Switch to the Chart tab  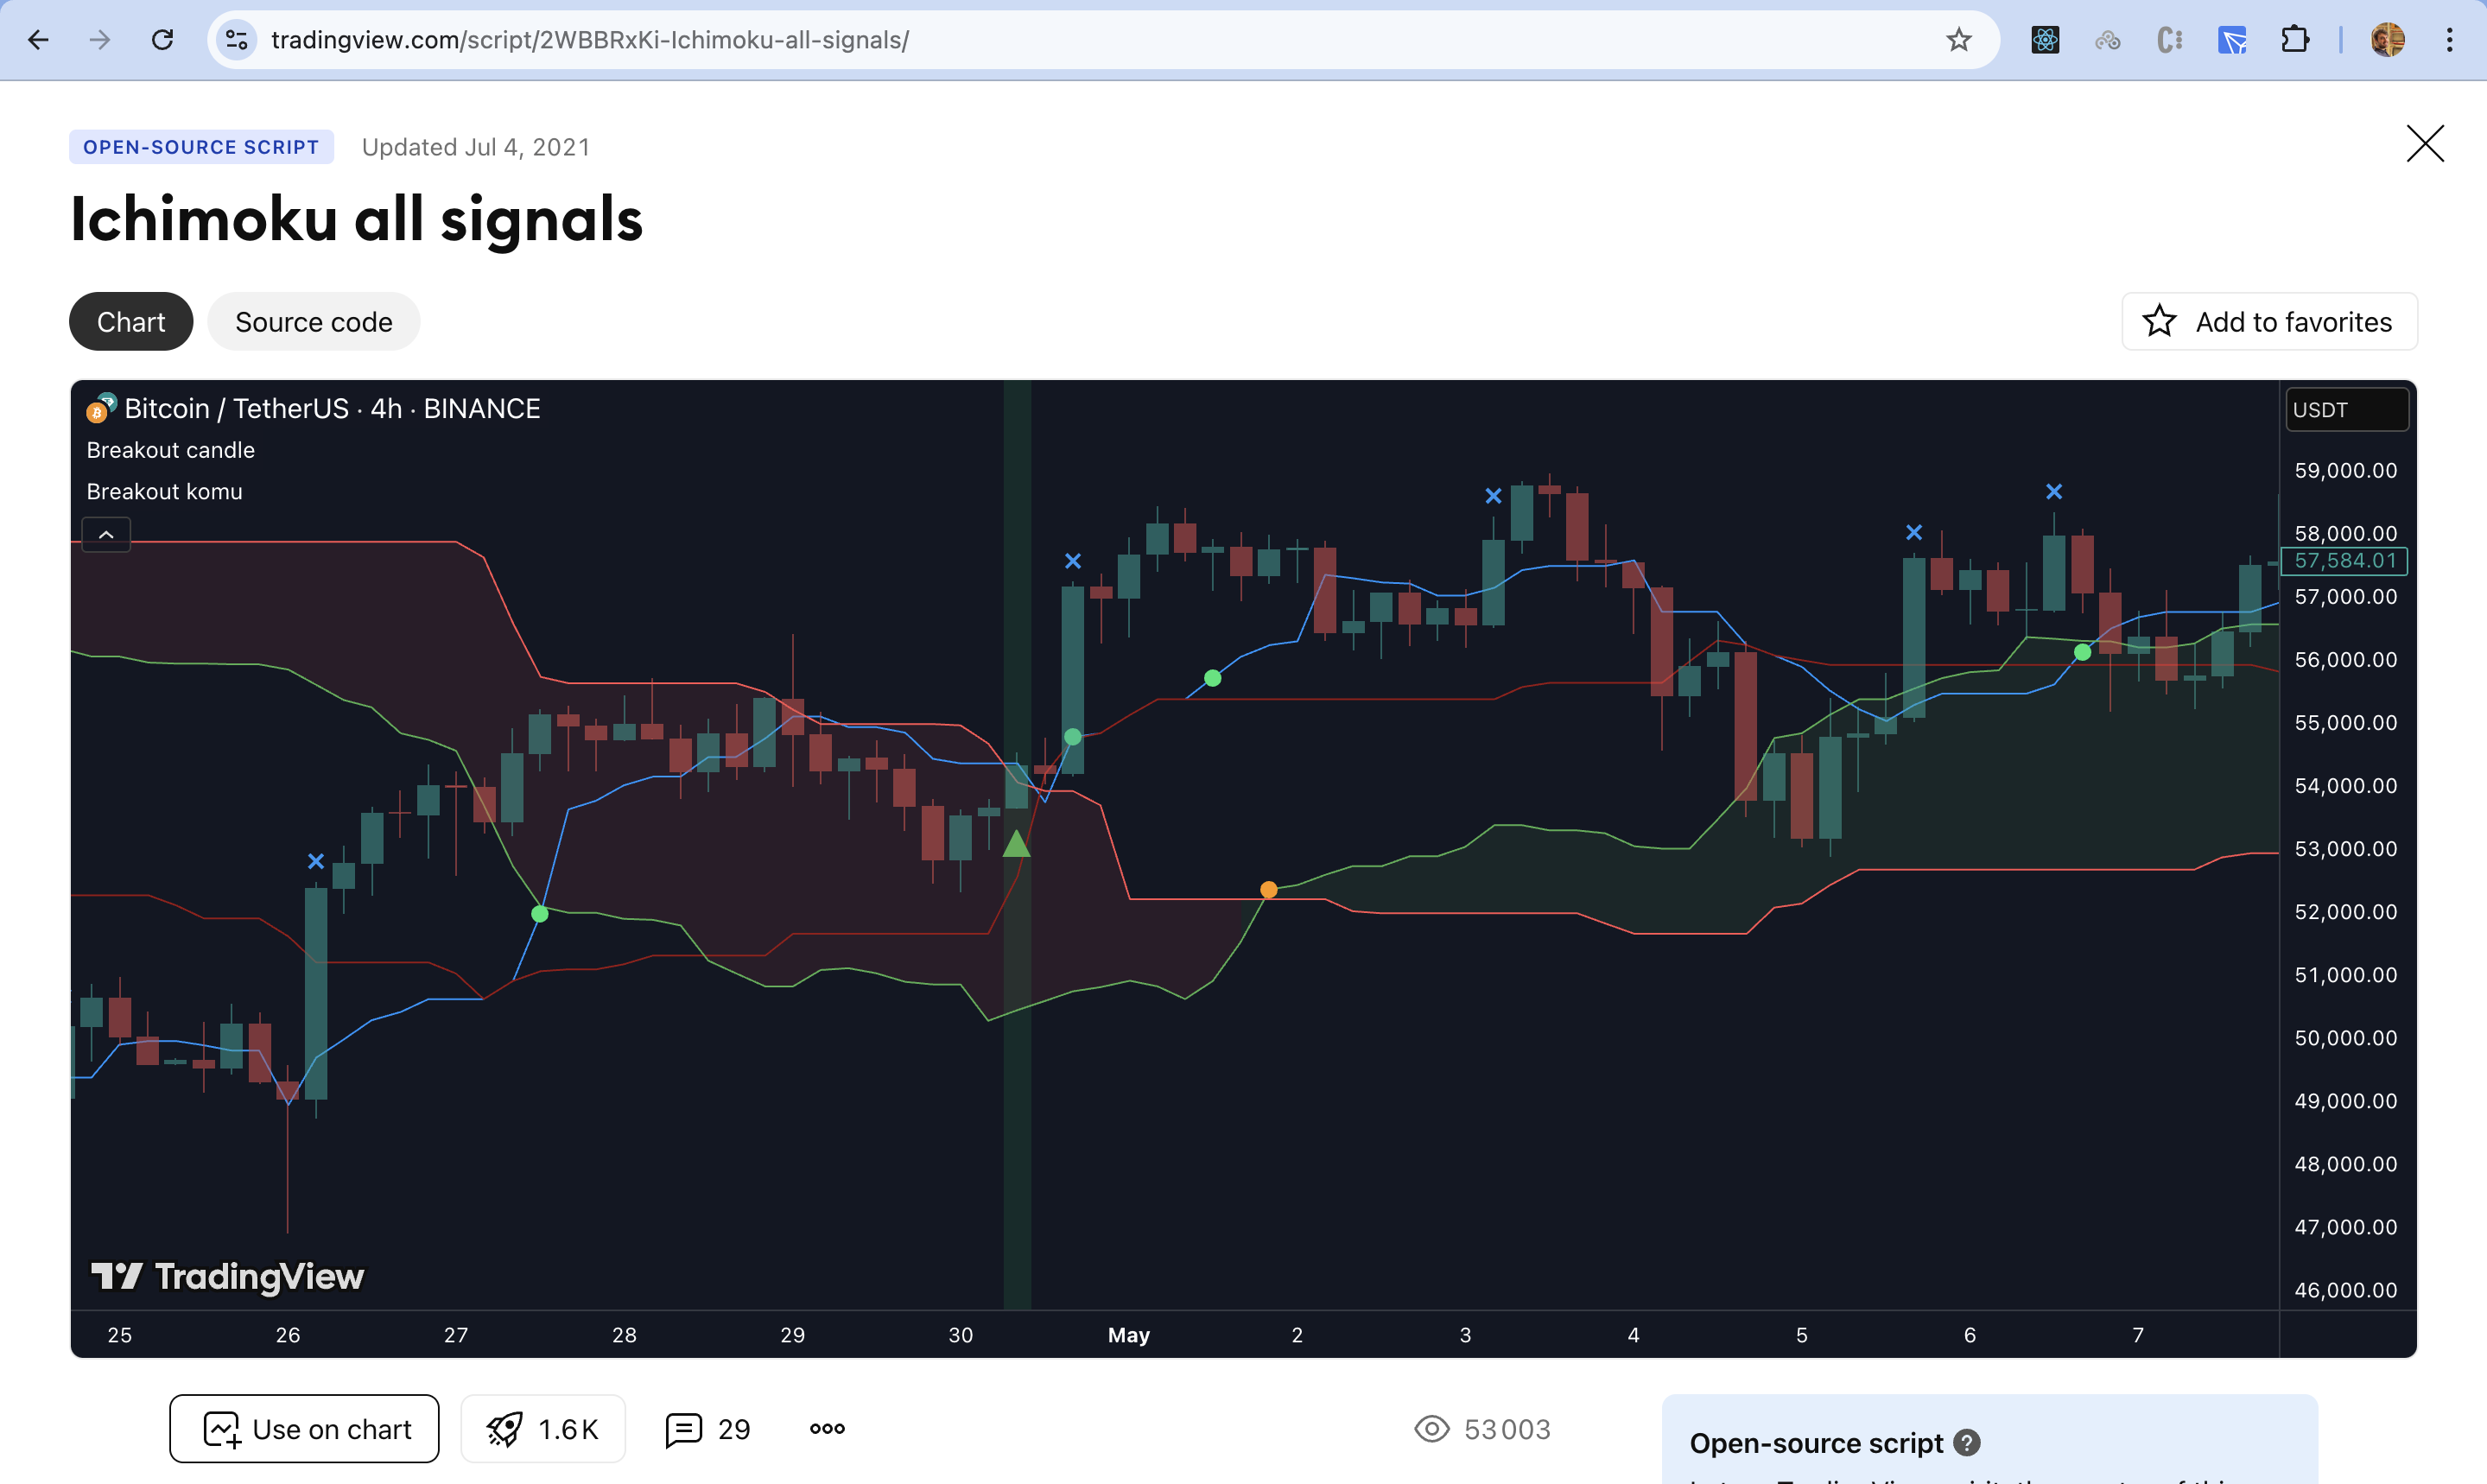[131, 322]
